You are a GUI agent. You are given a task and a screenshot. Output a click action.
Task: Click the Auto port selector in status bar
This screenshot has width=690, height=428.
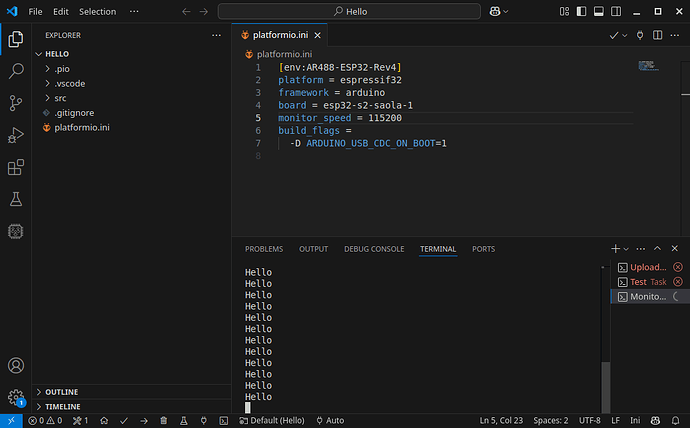[x=330, y=421]
